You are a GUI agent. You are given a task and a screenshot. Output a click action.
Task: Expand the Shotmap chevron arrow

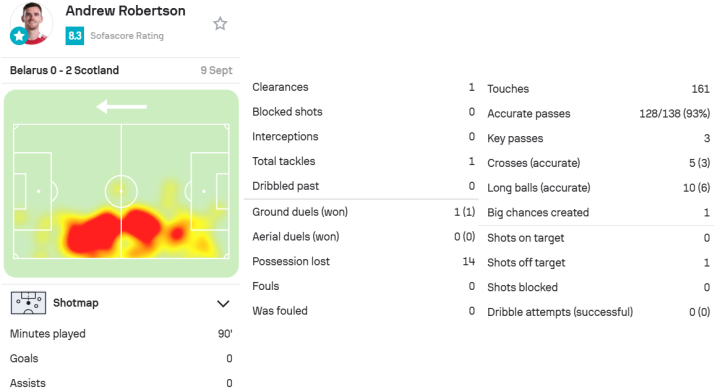[223, 304]
